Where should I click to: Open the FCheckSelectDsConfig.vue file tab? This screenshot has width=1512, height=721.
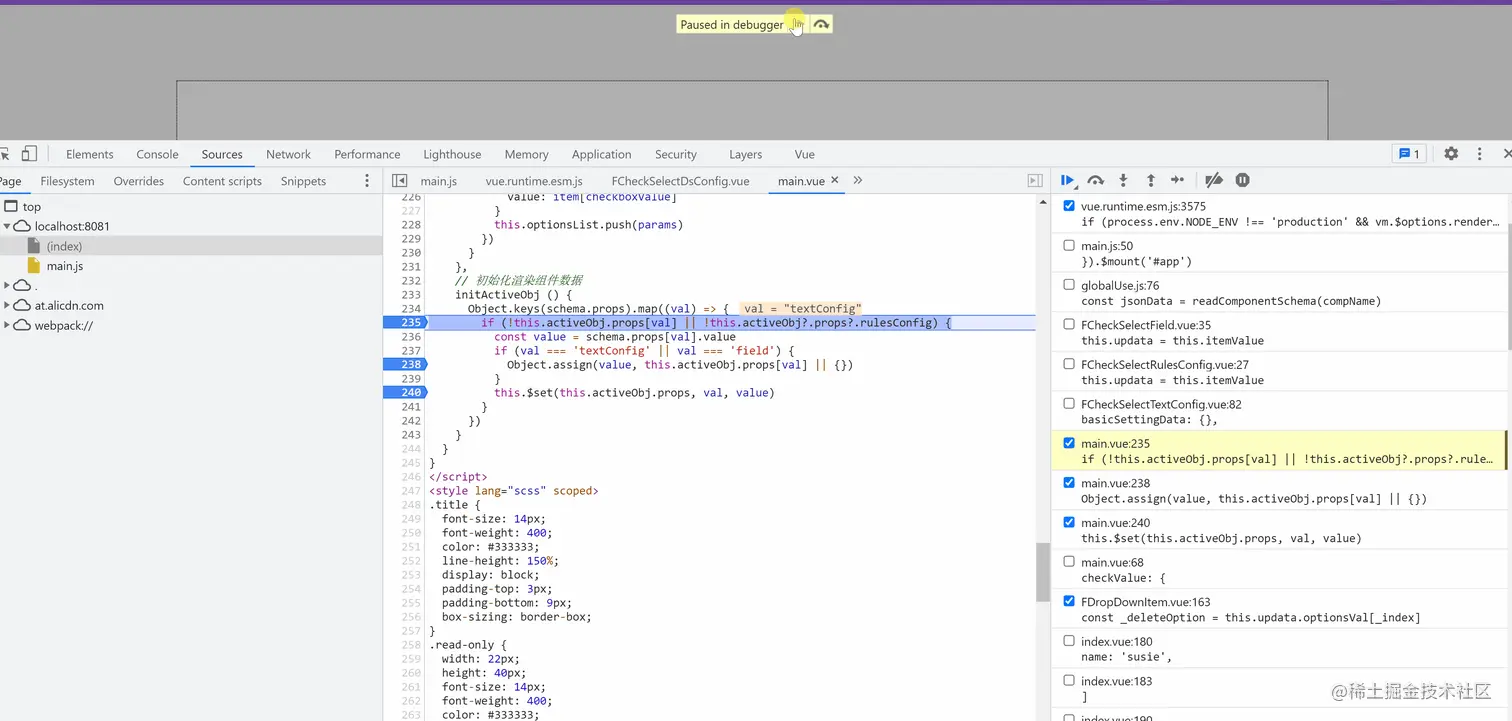(680, 181)
